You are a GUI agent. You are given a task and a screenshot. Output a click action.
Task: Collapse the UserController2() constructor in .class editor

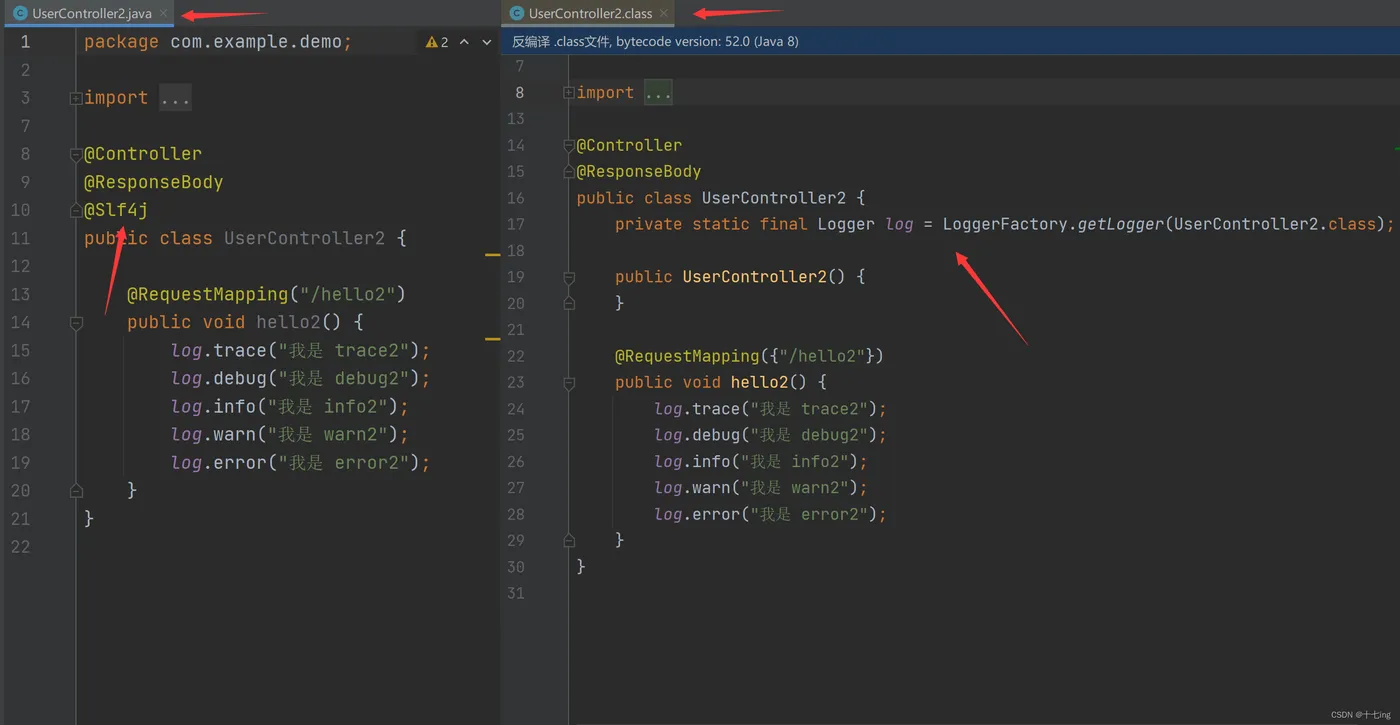click(x=569, y=277)
